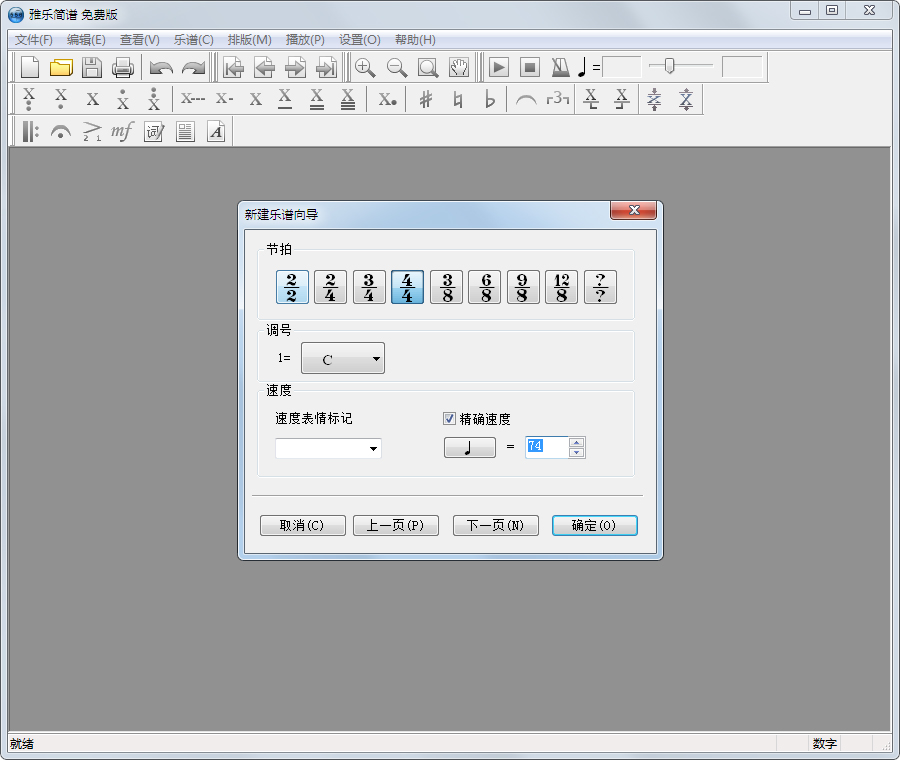This screenshot has width=900, height=760.
Task: Select the flat accidental tool
Action: (x=489, y=99)
